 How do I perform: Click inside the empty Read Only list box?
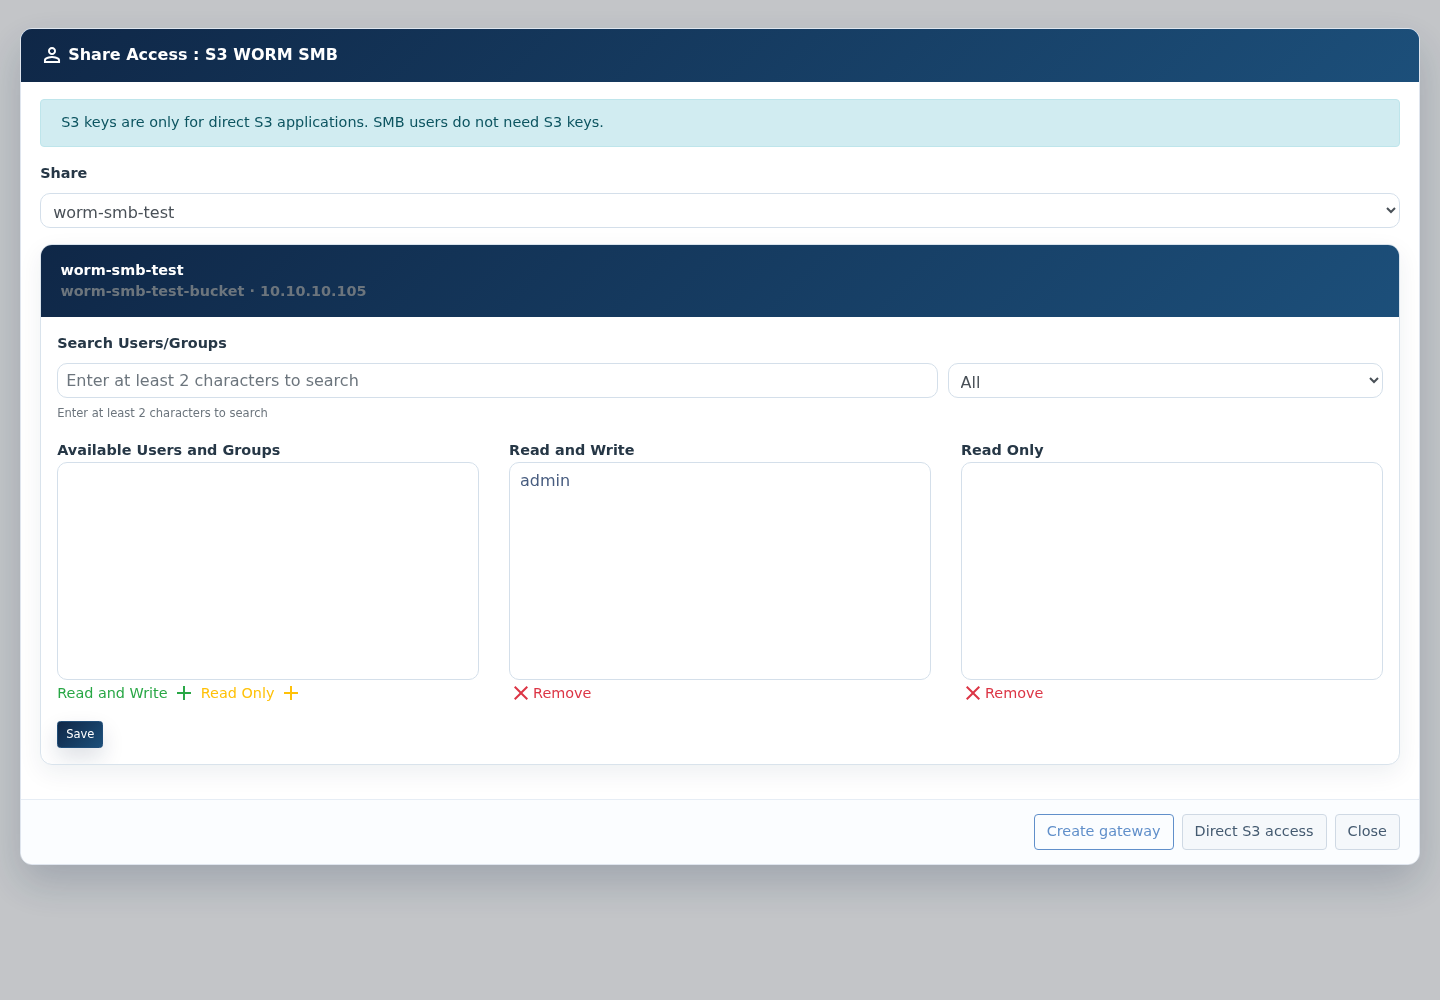click(x=1172, y=571)
